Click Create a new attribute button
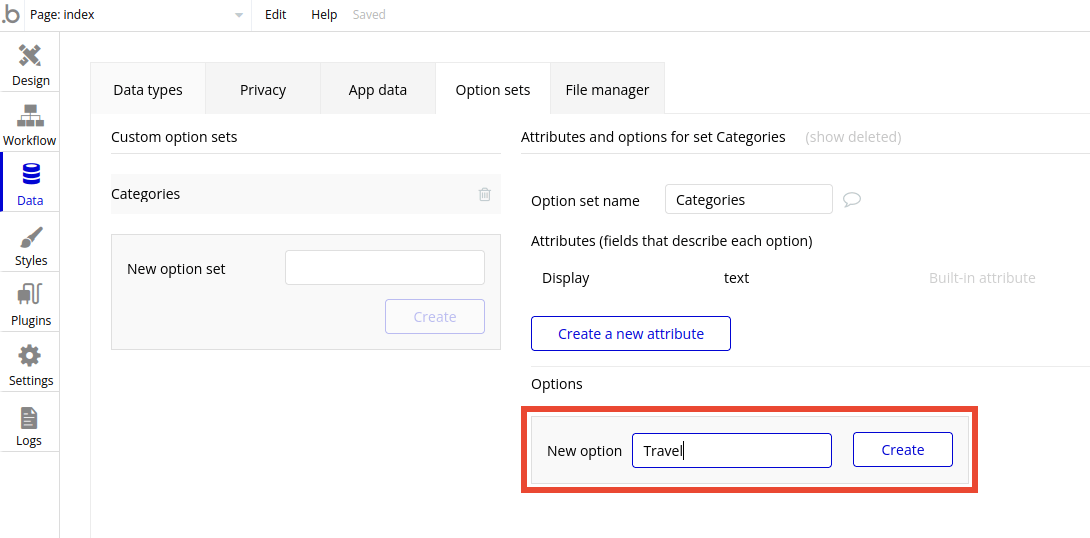The height and width of the screenshot is (538, 1090). [x=631, y=334]
